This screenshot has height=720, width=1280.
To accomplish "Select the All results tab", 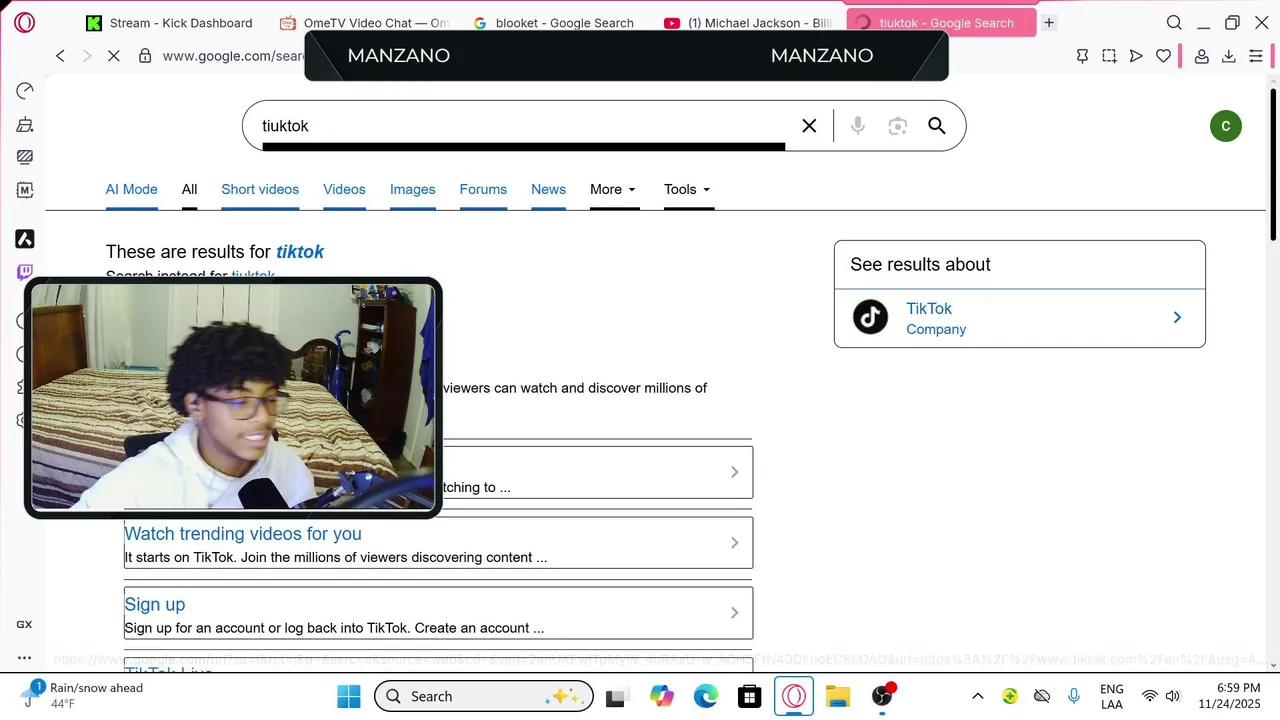I will [x=189, y=189].
